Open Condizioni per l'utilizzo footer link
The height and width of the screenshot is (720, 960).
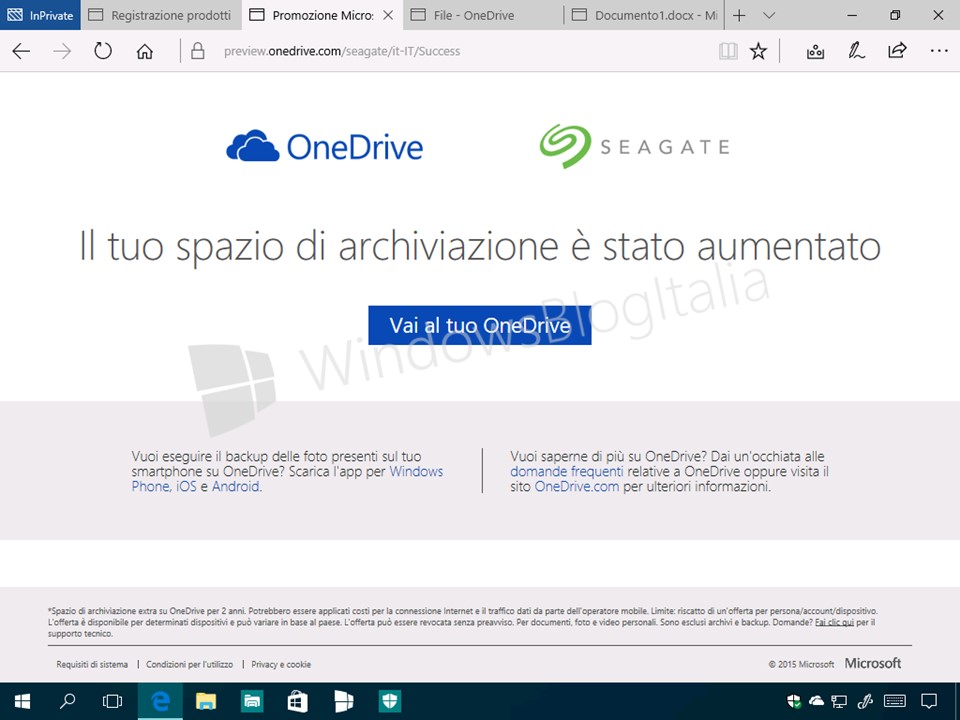pyautogui.click(x=189, y=664)
